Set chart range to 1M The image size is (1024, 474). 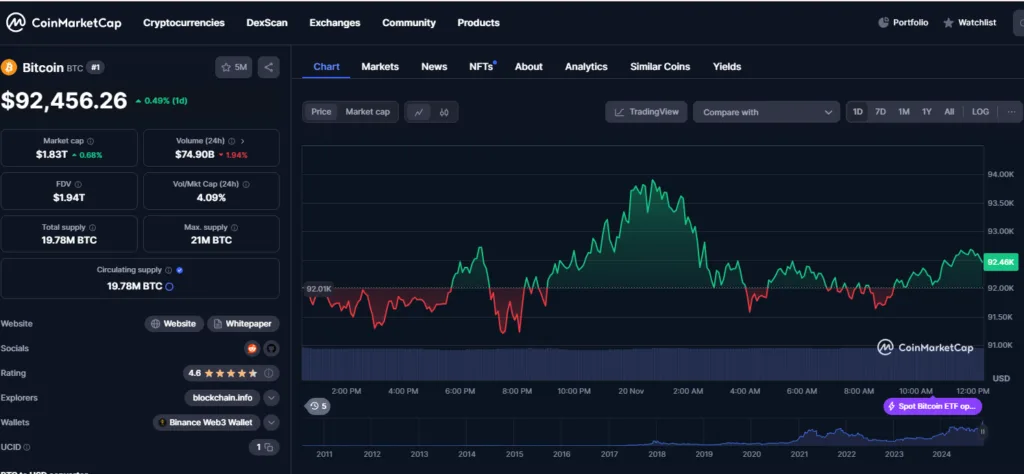[x=904, y=112]
